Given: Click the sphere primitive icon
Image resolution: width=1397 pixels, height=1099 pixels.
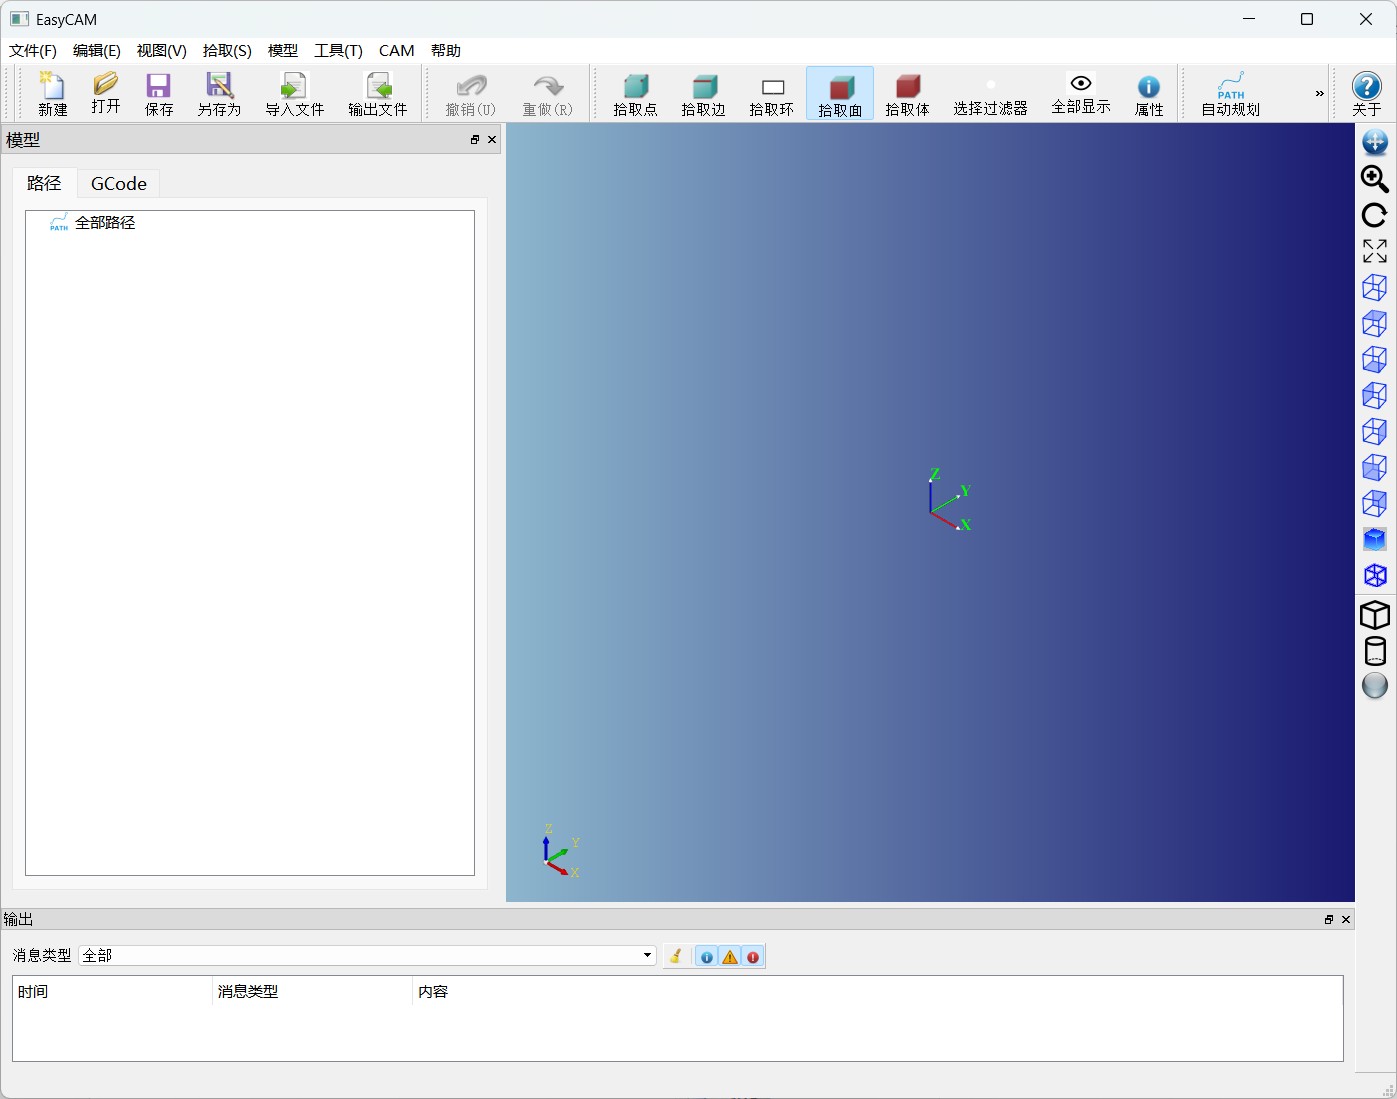Looking at the screenshot, I should [1375, 685].
